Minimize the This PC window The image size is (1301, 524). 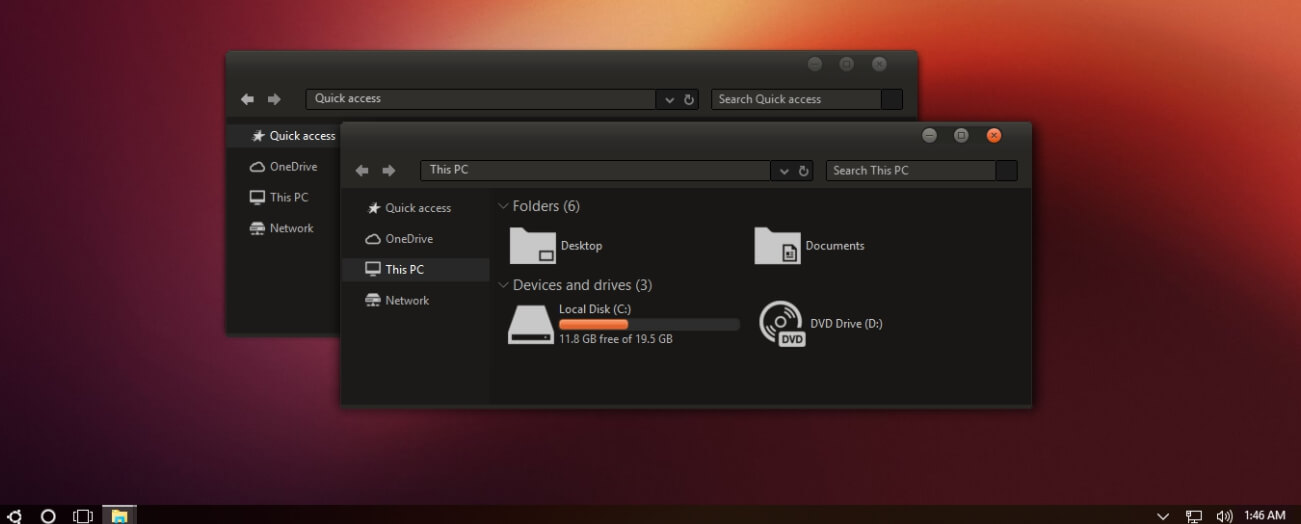click(929, 135)
